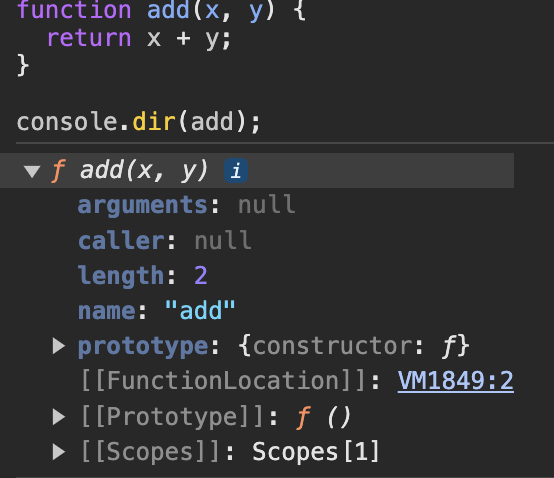Click the console.dir(add); code line
This screenshot has height=478, width=554.
(138, 122)
